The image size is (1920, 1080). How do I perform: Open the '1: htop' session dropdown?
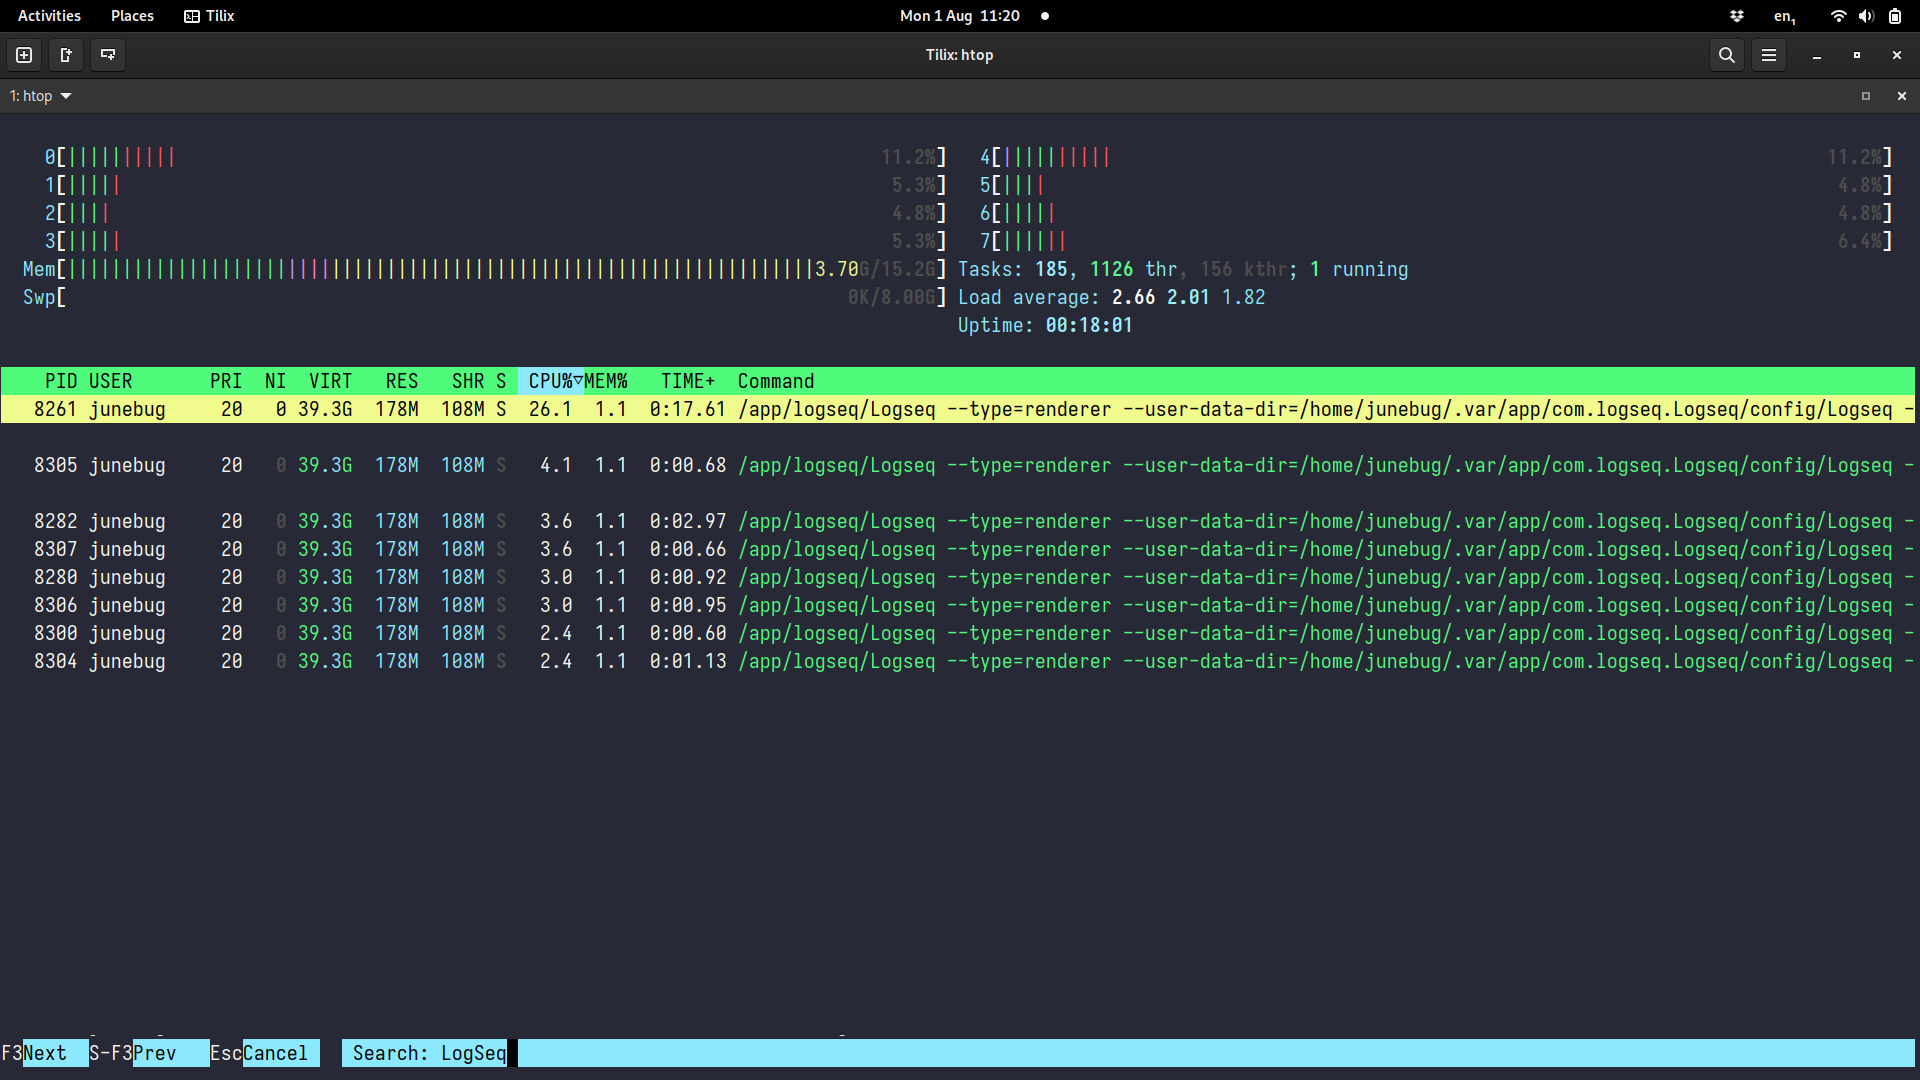40,95
